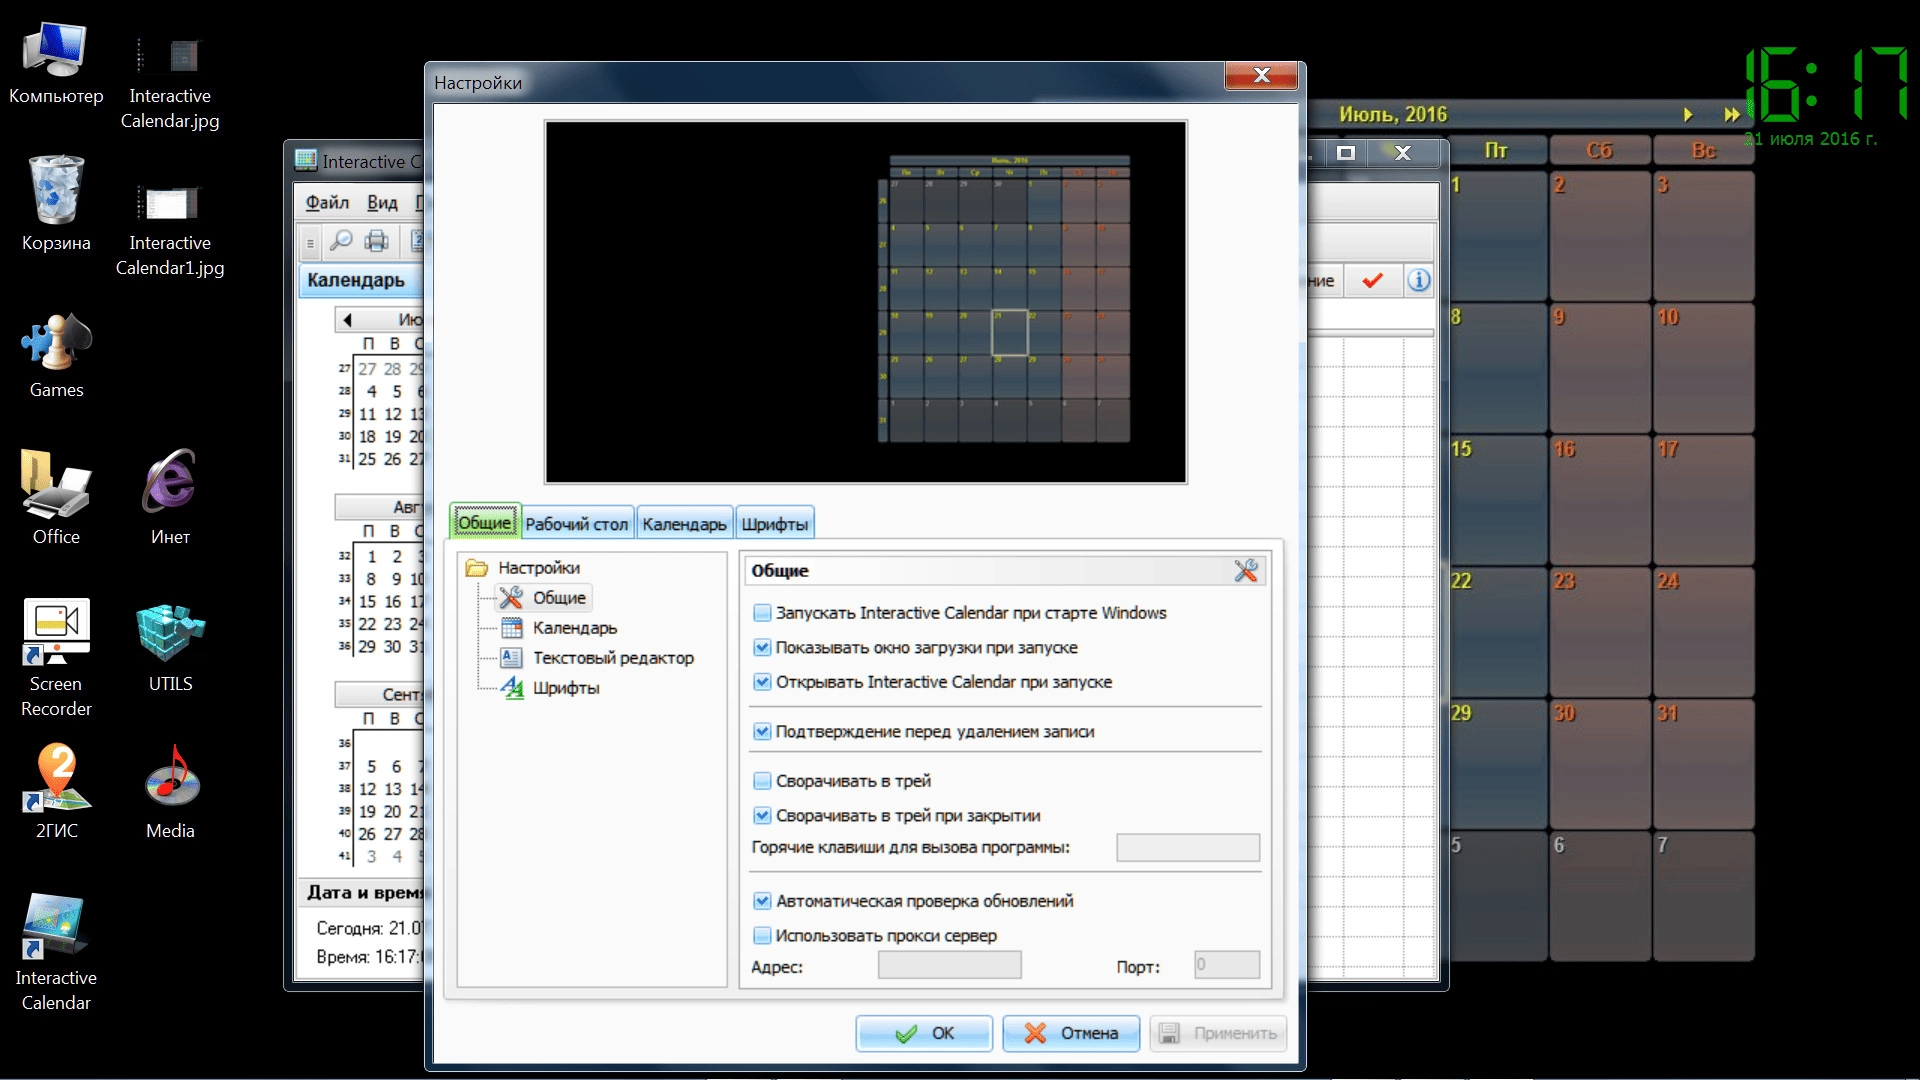This screenshot has height=1080, width=1920.
Task: Maximize the Interactive Calendar main window
Action: [1346, 153]
